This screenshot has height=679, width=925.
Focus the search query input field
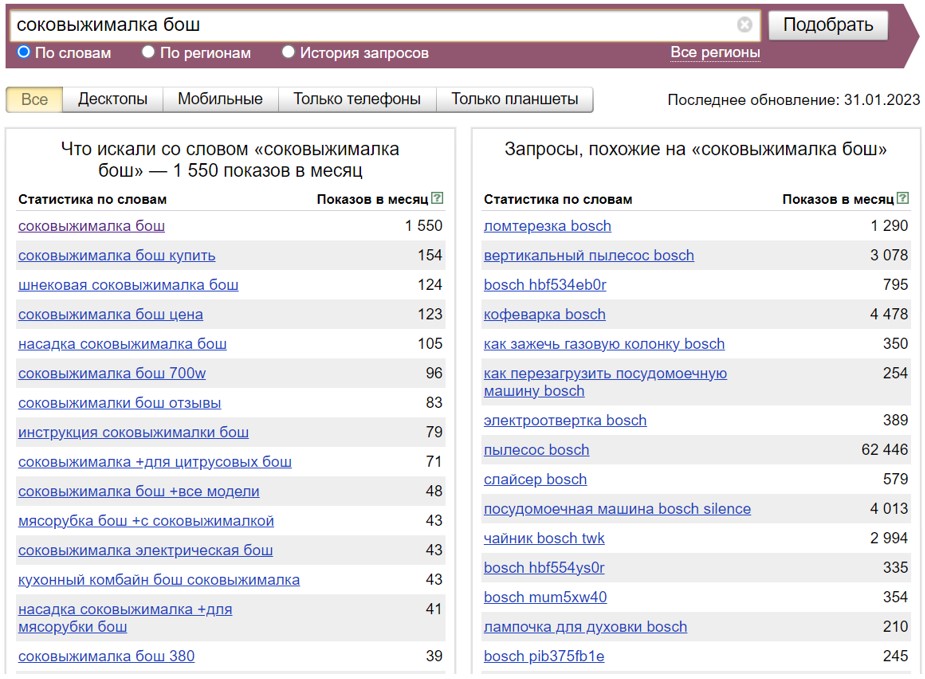tap(372, 25)
